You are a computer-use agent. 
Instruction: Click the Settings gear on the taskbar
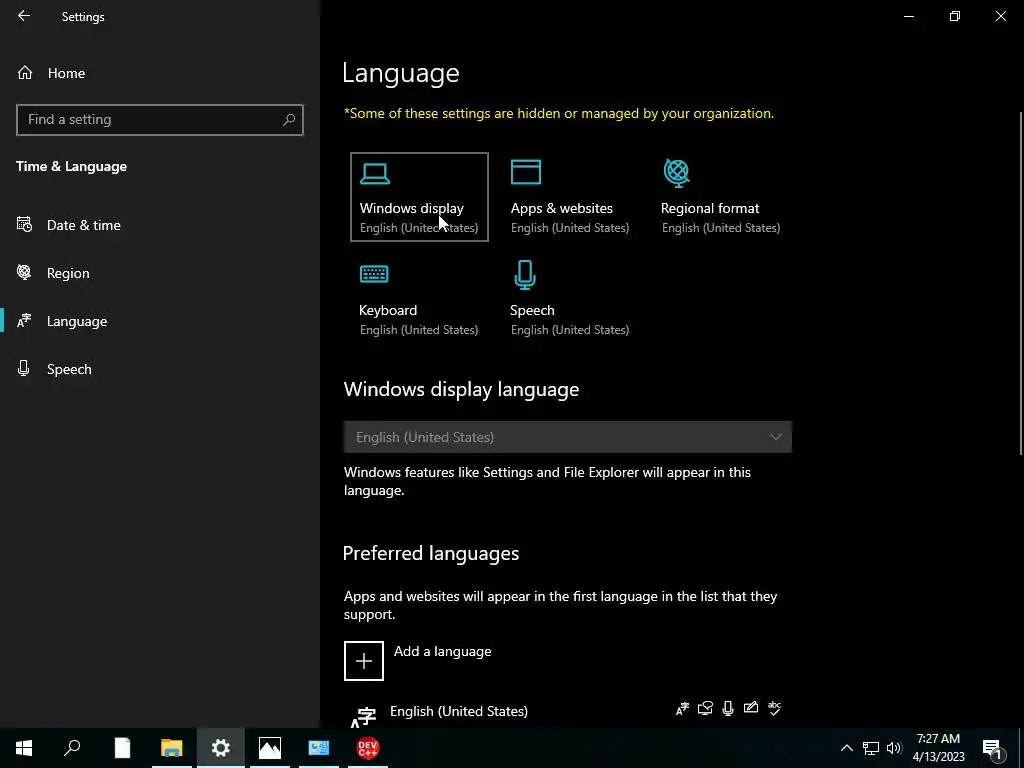pyautogui.click(x=221, y=748)
